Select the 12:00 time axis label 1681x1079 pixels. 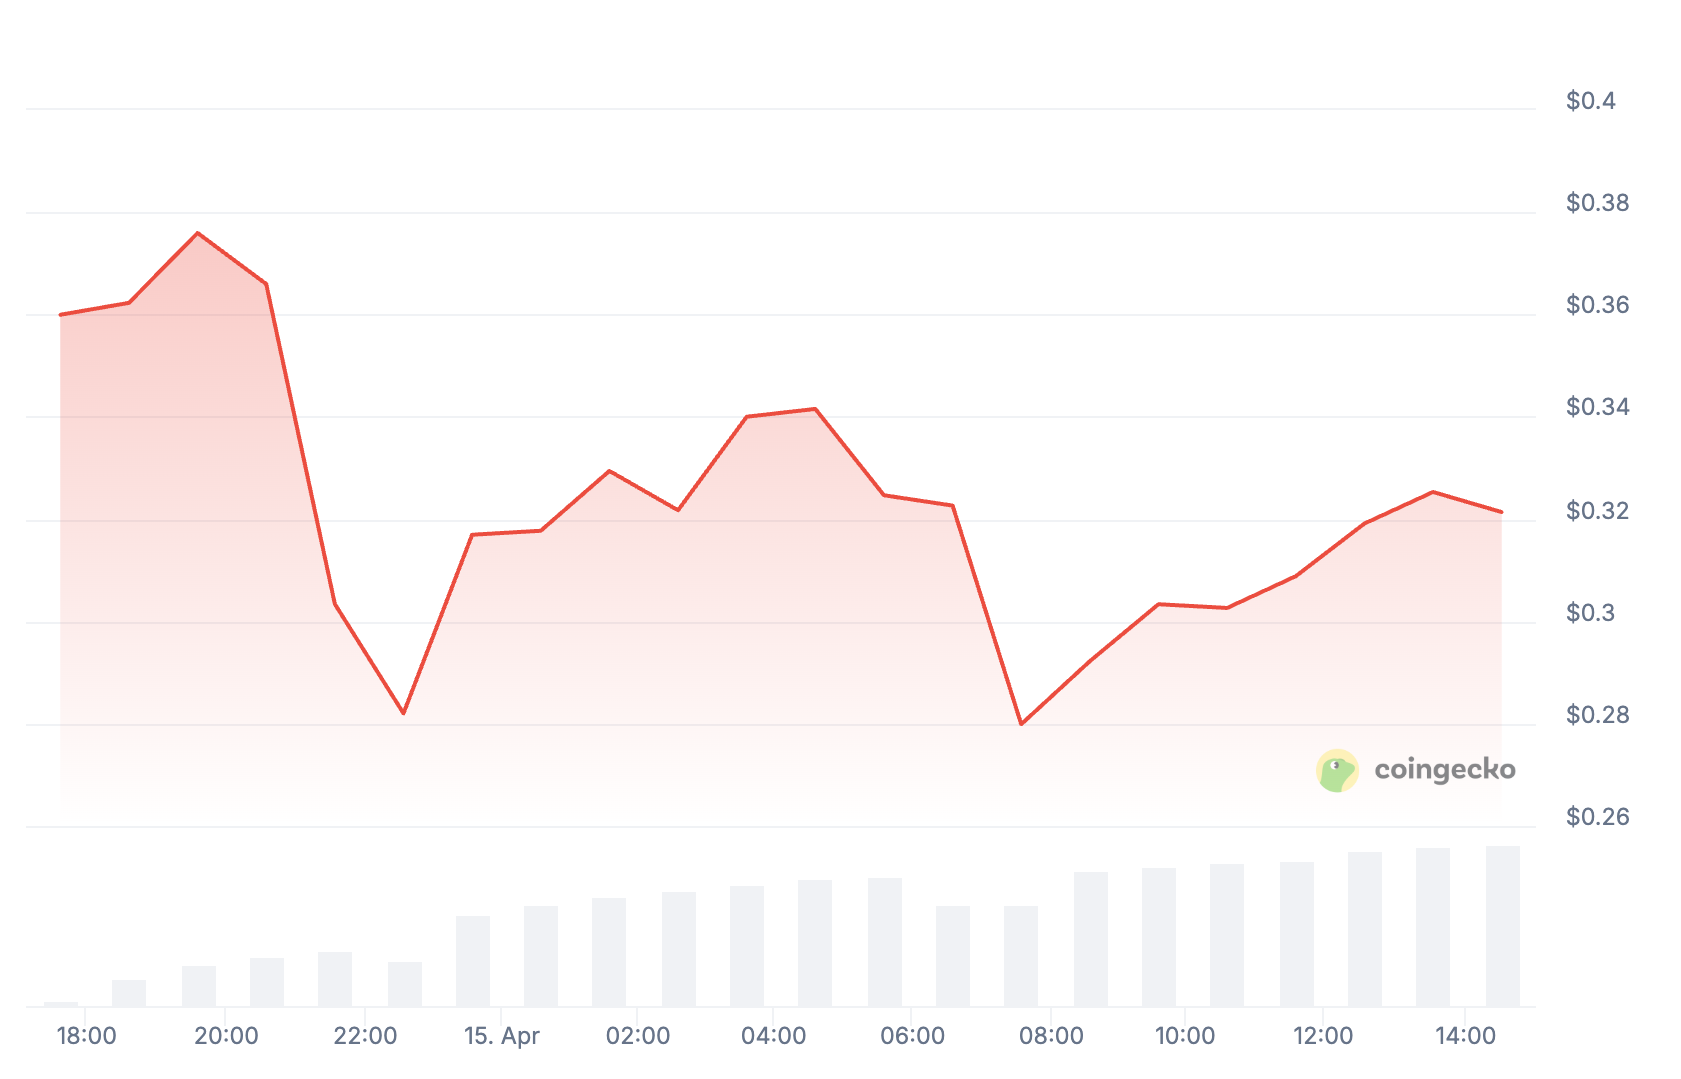[1323, 1036]
